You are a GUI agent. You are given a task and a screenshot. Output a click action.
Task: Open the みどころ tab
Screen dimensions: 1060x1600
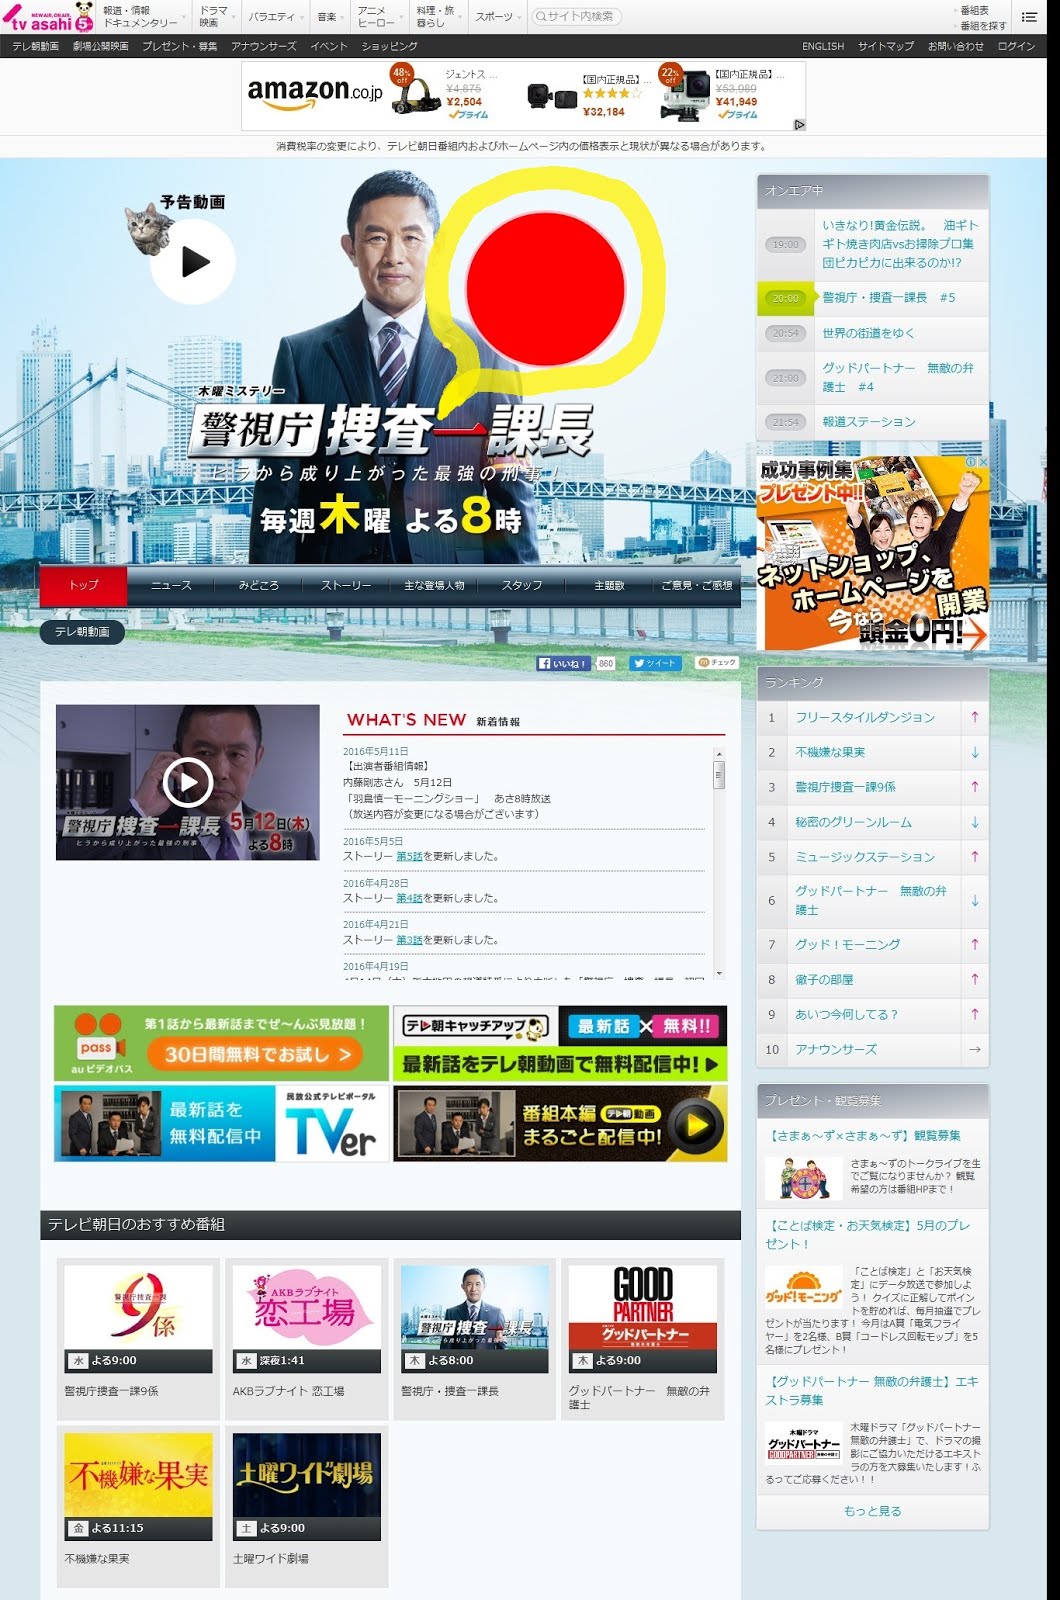(258, 585)
